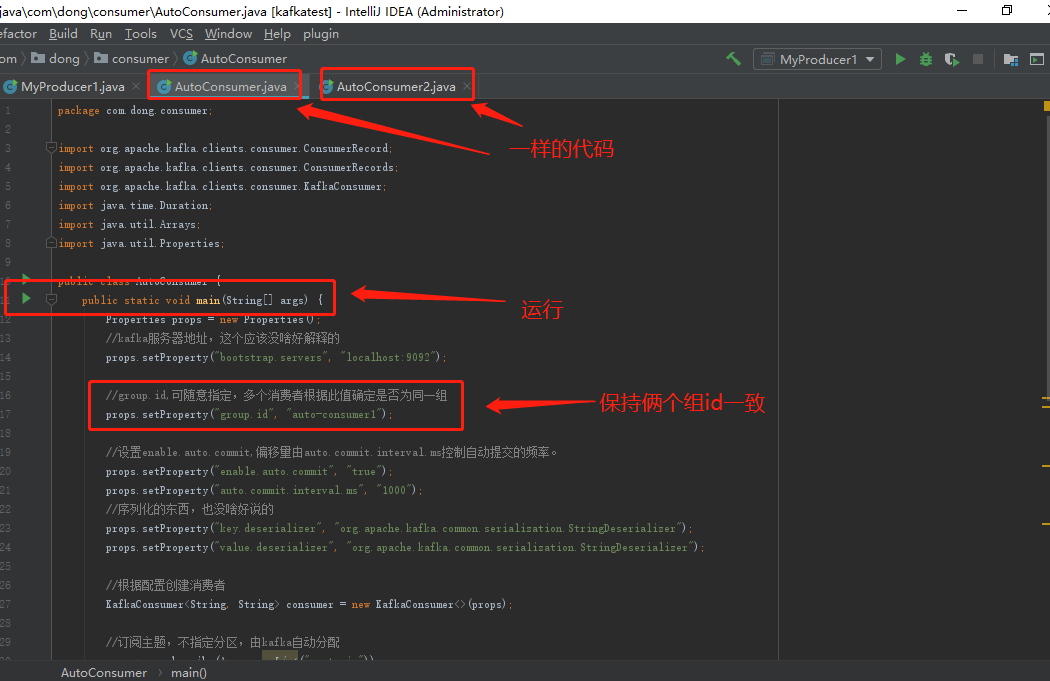The width and height of the screenshot is (1050, 681).
Task: Click the 'auto.commit.interval.ms' setProperty line
Action: click(264, 490)
